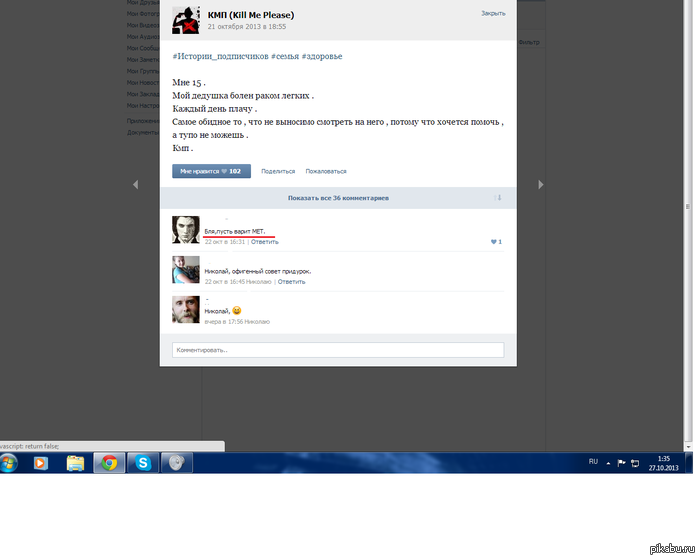Open the Chrome browser taskbar icon
Viewport: 700px width, 560px height.
[109, 463]
